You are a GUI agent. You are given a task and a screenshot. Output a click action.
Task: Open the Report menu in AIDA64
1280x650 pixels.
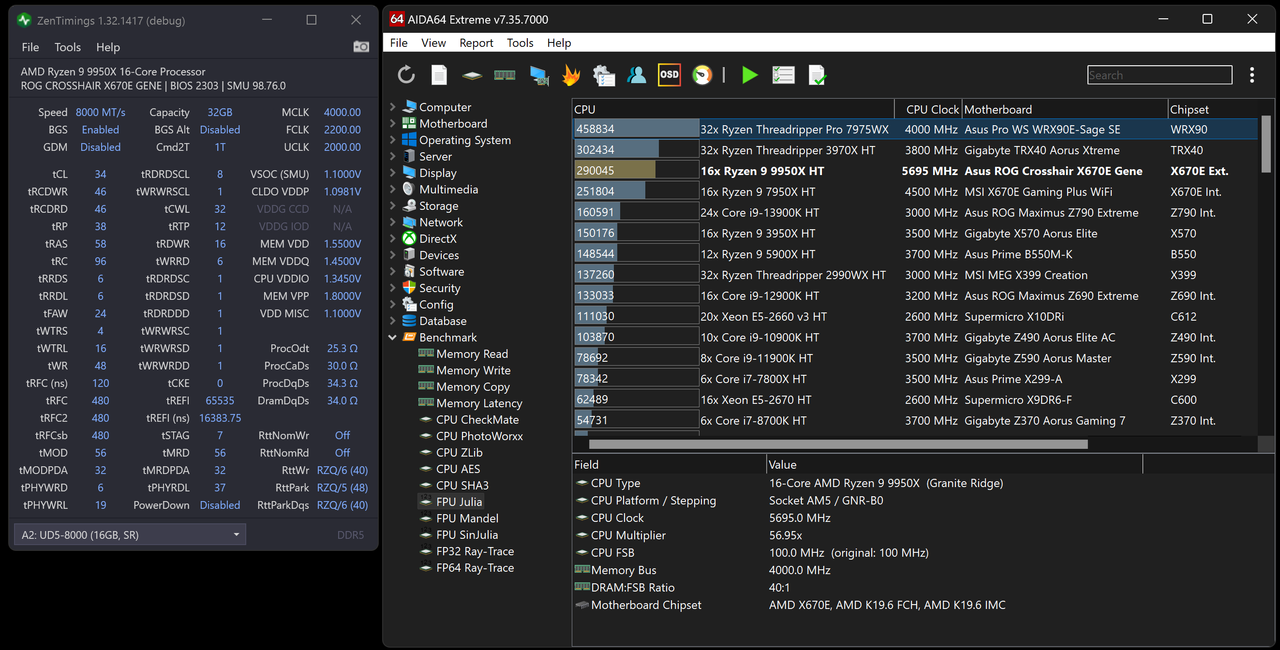pos(477,43)
